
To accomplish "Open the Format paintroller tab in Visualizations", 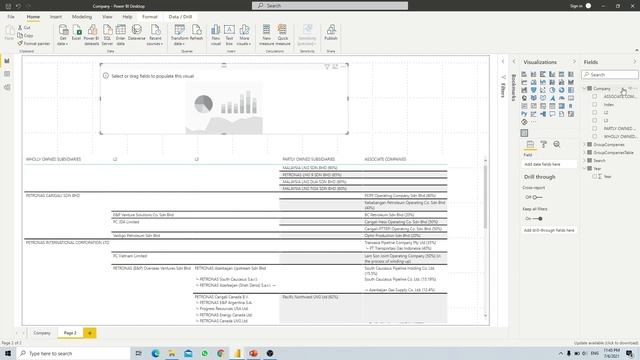I will click(543, 144).
